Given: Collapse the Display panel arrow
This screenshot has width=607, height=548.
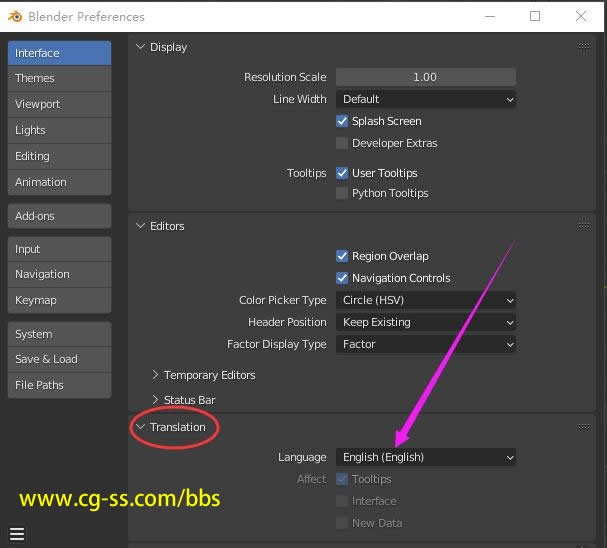Looking at the screenshot, I should tap(141, 47).
